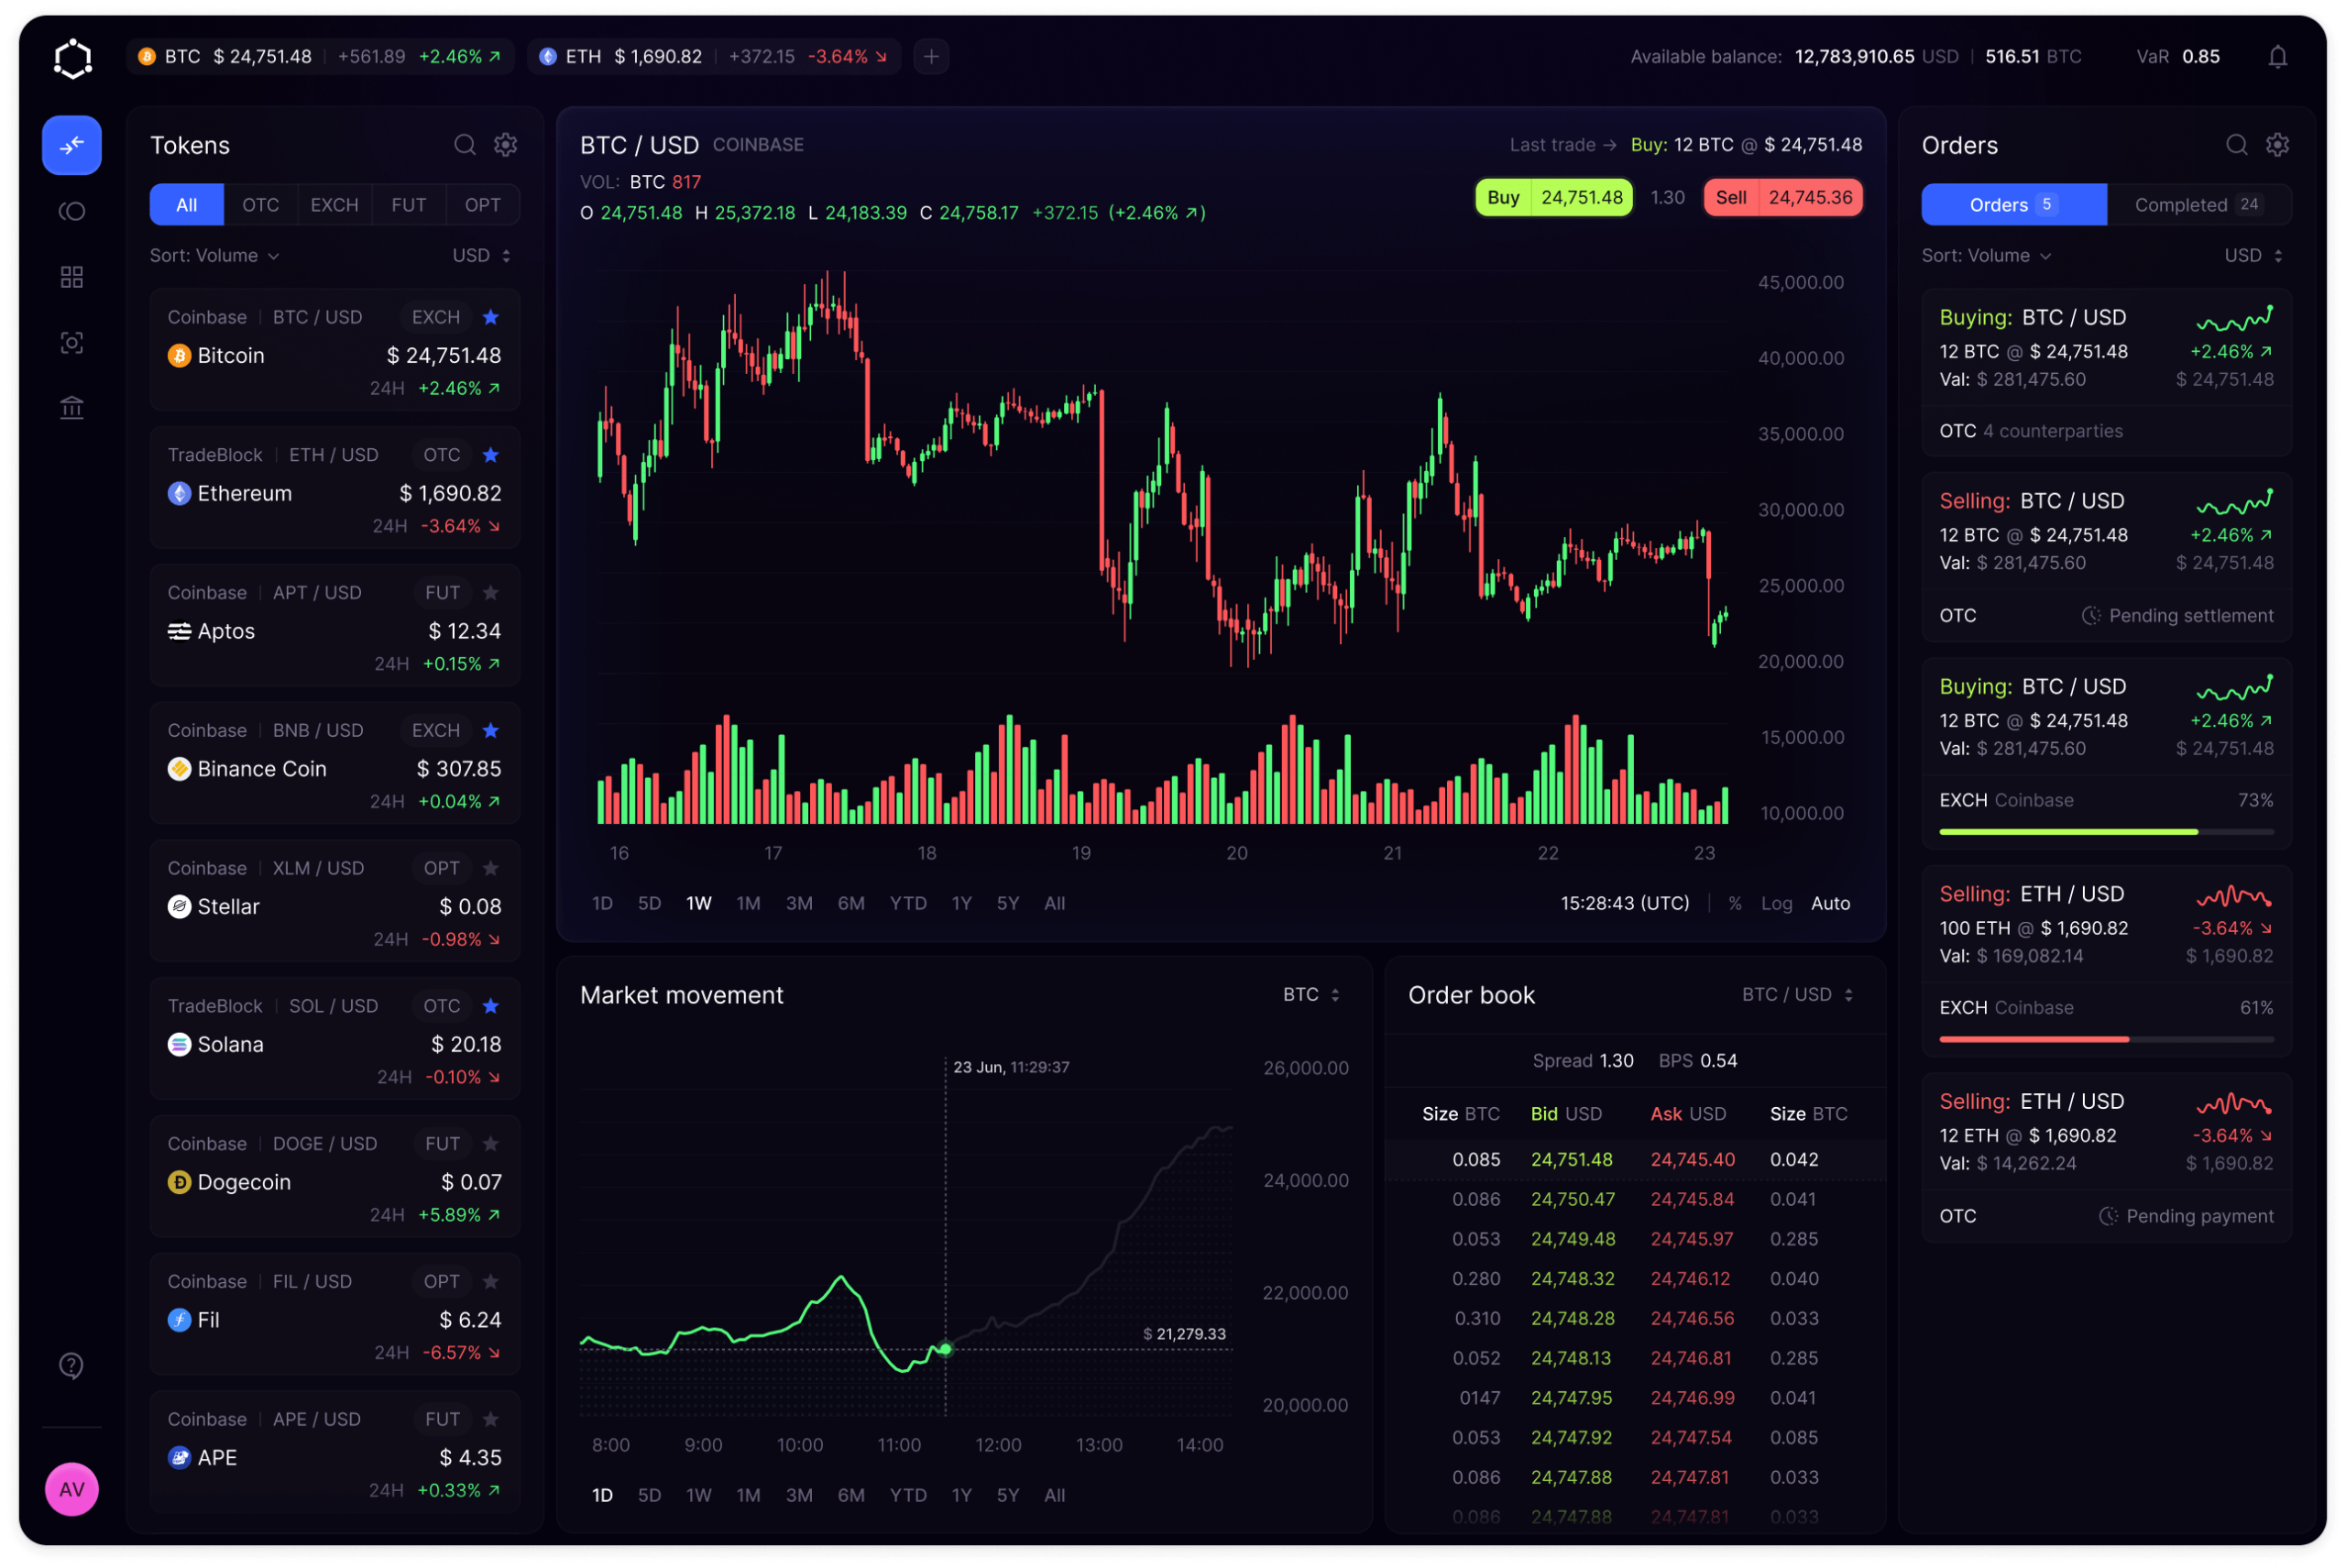The image size is (2346, 1568).
Task: Click the bank building sidebar icon
Action: pos(72,408)
